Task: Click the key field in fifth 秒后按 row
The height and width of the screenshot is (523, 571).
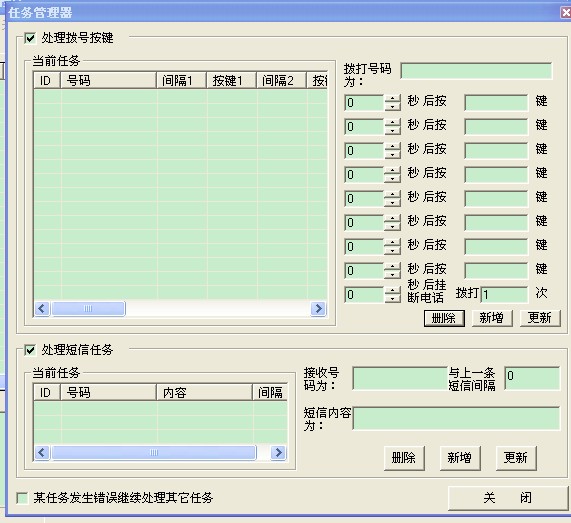Action: pos(496,199)
